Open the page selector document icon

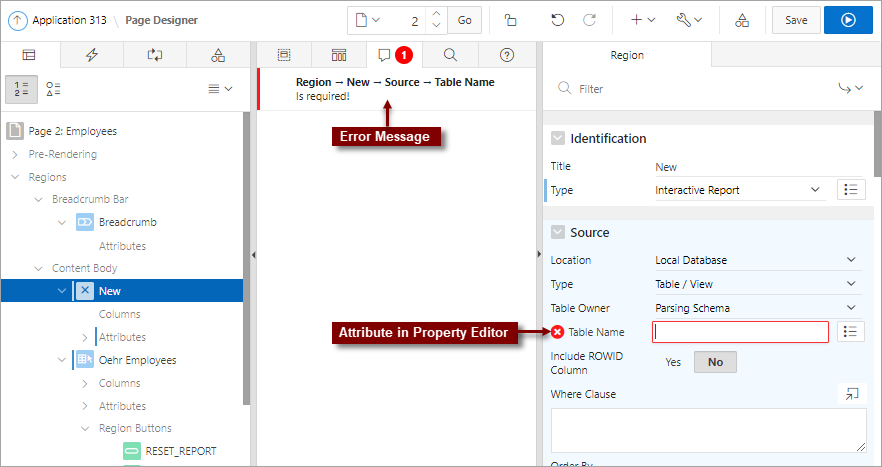[368, 20]
